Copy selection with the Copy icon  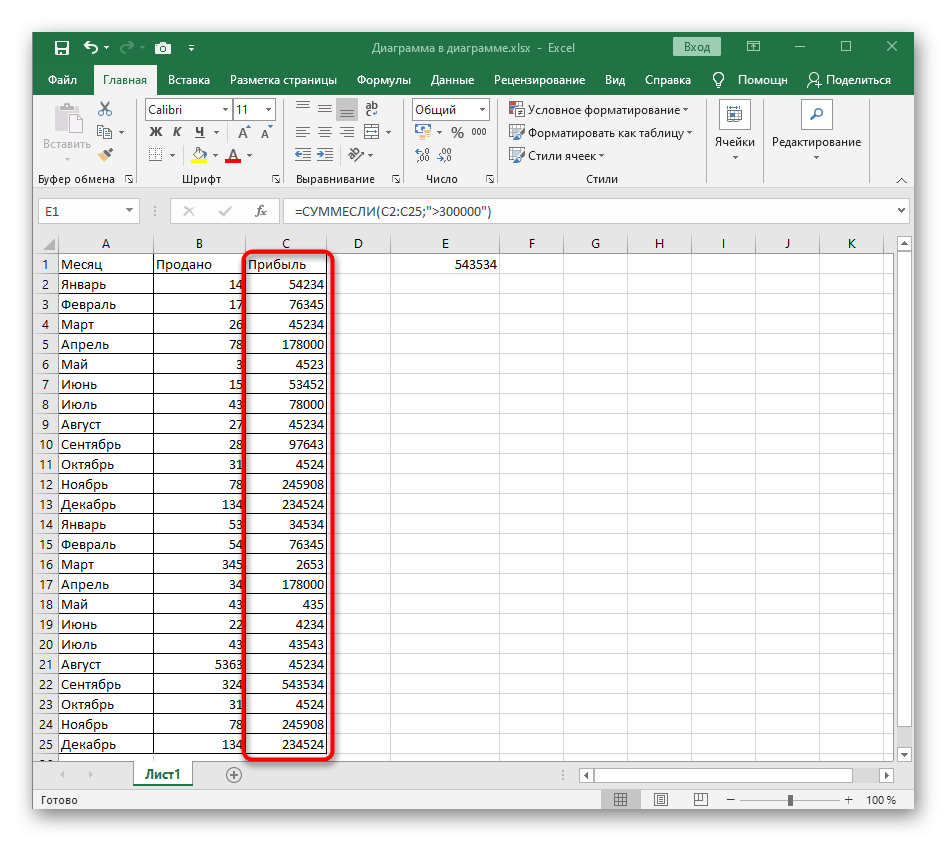[x=105, y=132]
